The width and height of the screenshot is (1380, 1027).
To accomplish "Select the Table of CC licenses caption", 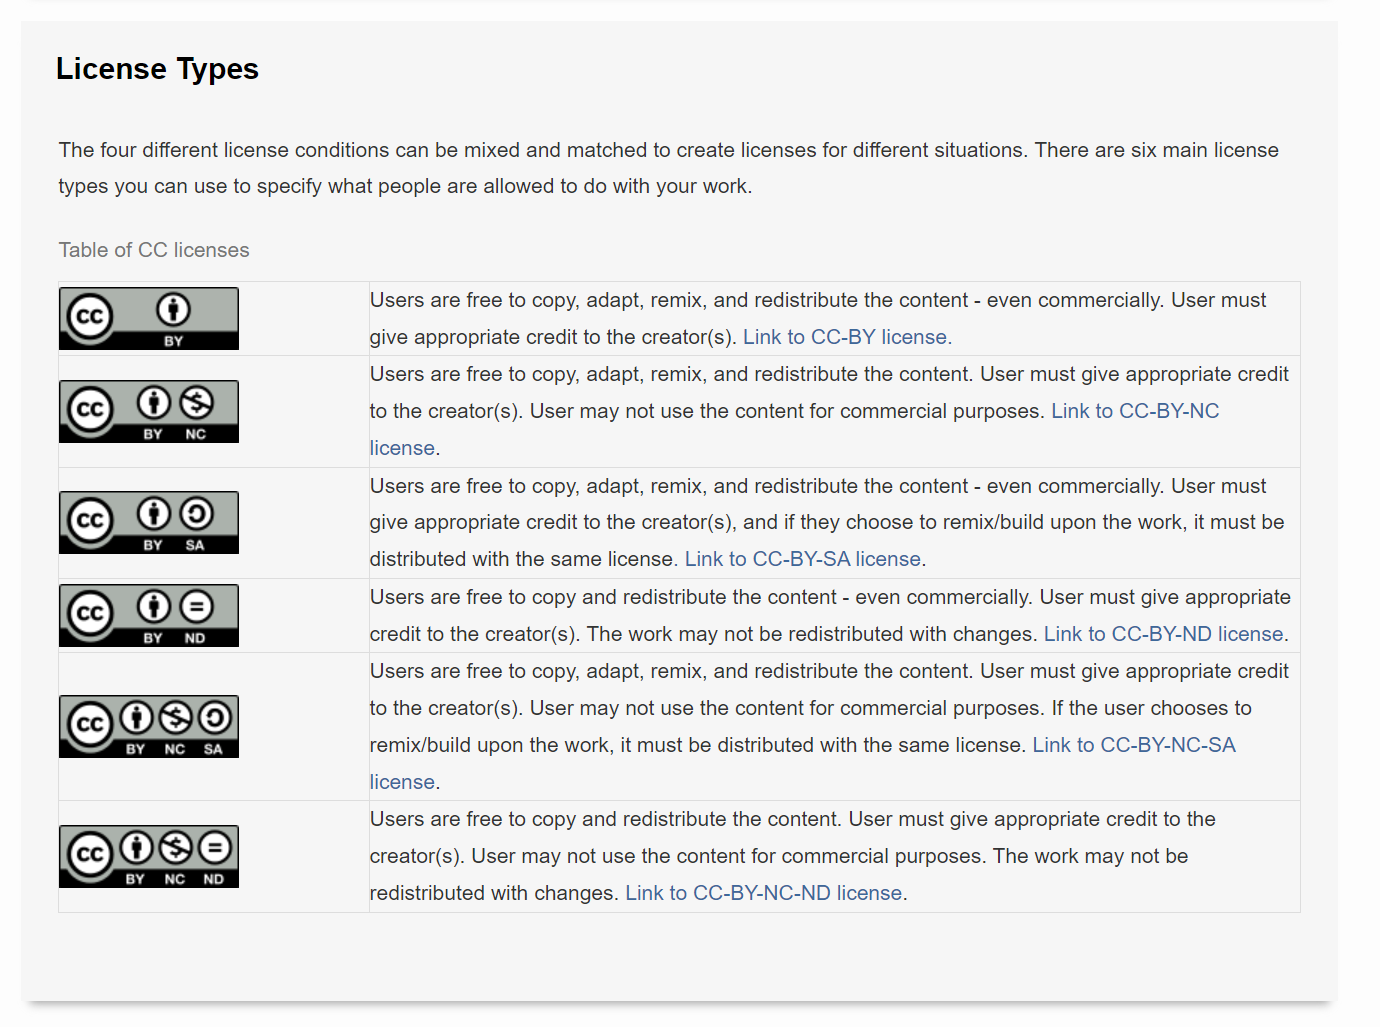I will (x=153, y=250).
